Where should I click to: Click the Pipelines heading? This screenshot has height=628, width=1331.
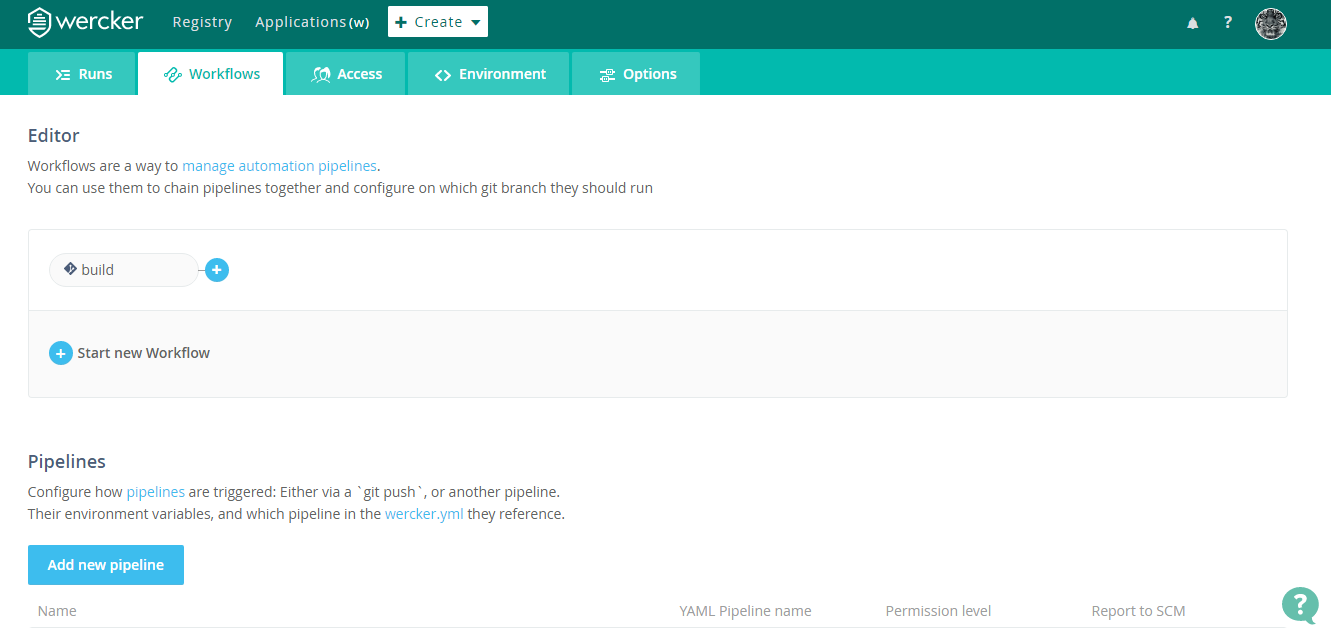point(66,461)
